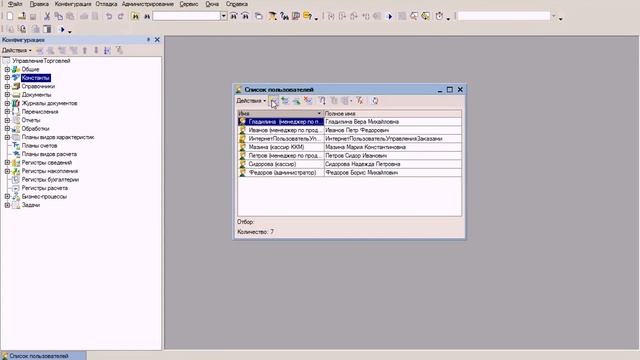The image size is (640, 360).
Task: Expand the Бизнес-процессы tree node
Action: [7, 197]
